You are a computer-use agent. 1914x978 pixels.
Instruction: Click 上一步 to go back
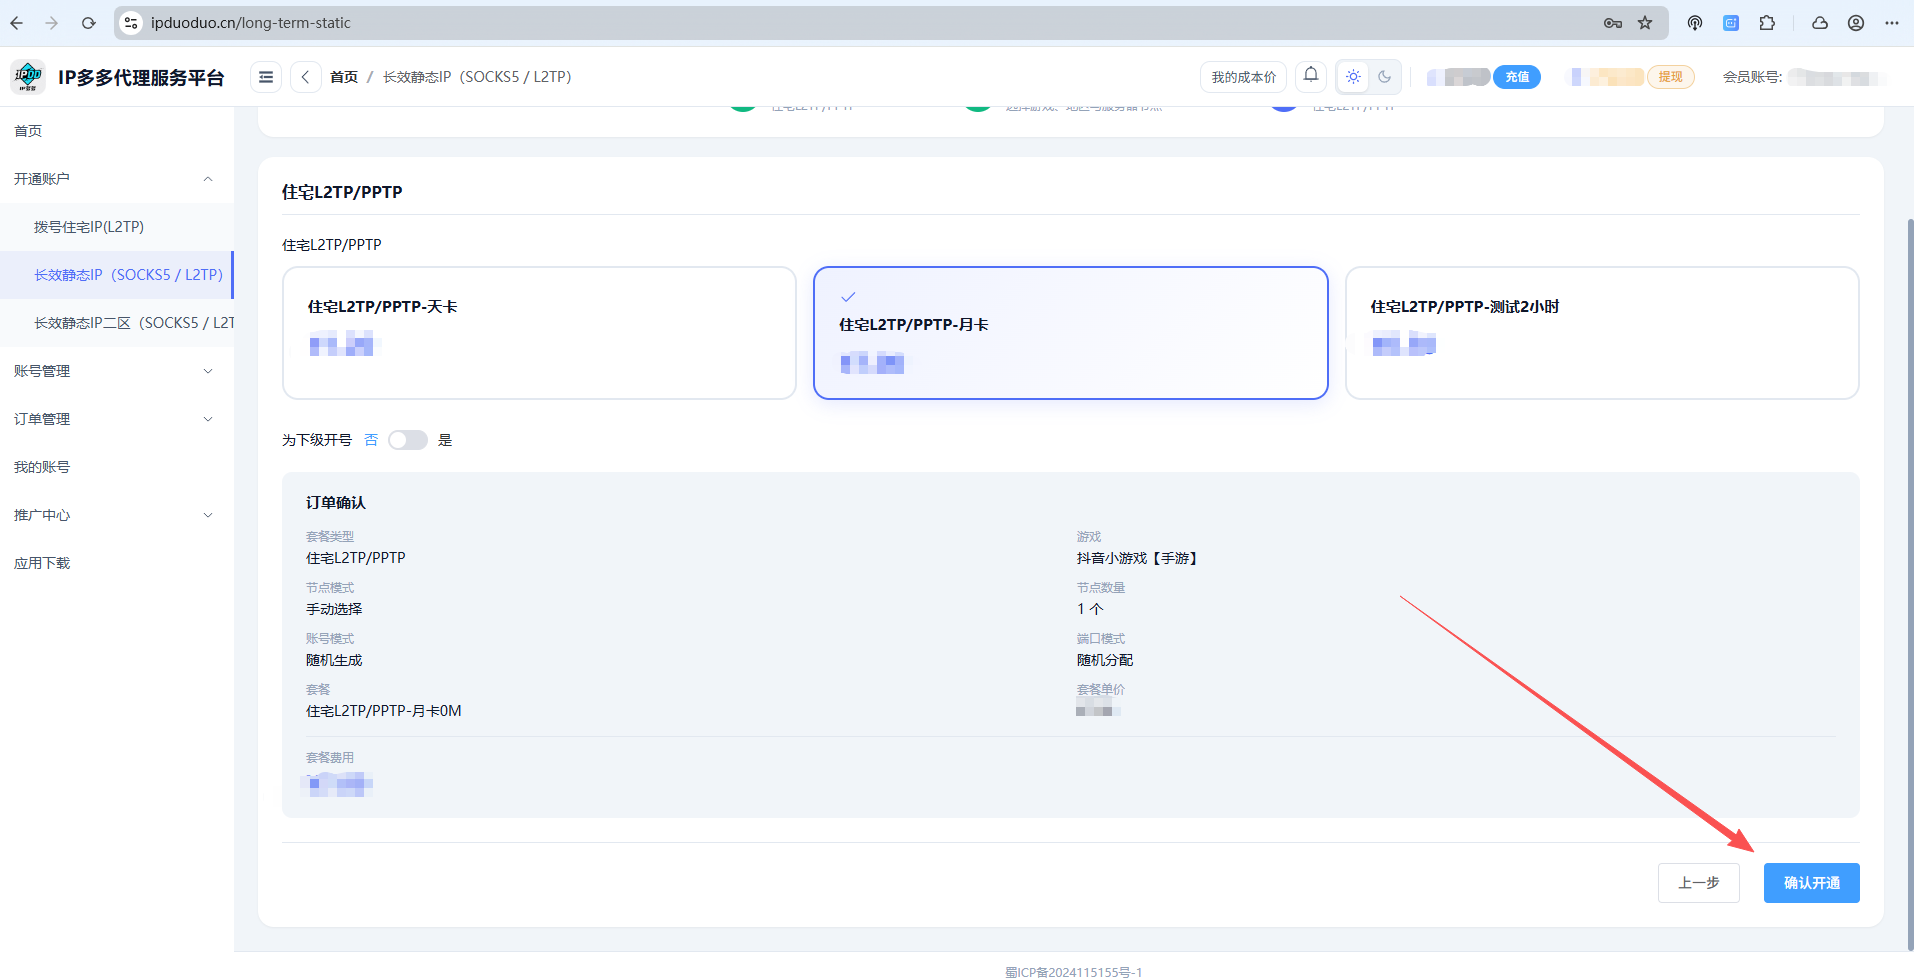1699,883
